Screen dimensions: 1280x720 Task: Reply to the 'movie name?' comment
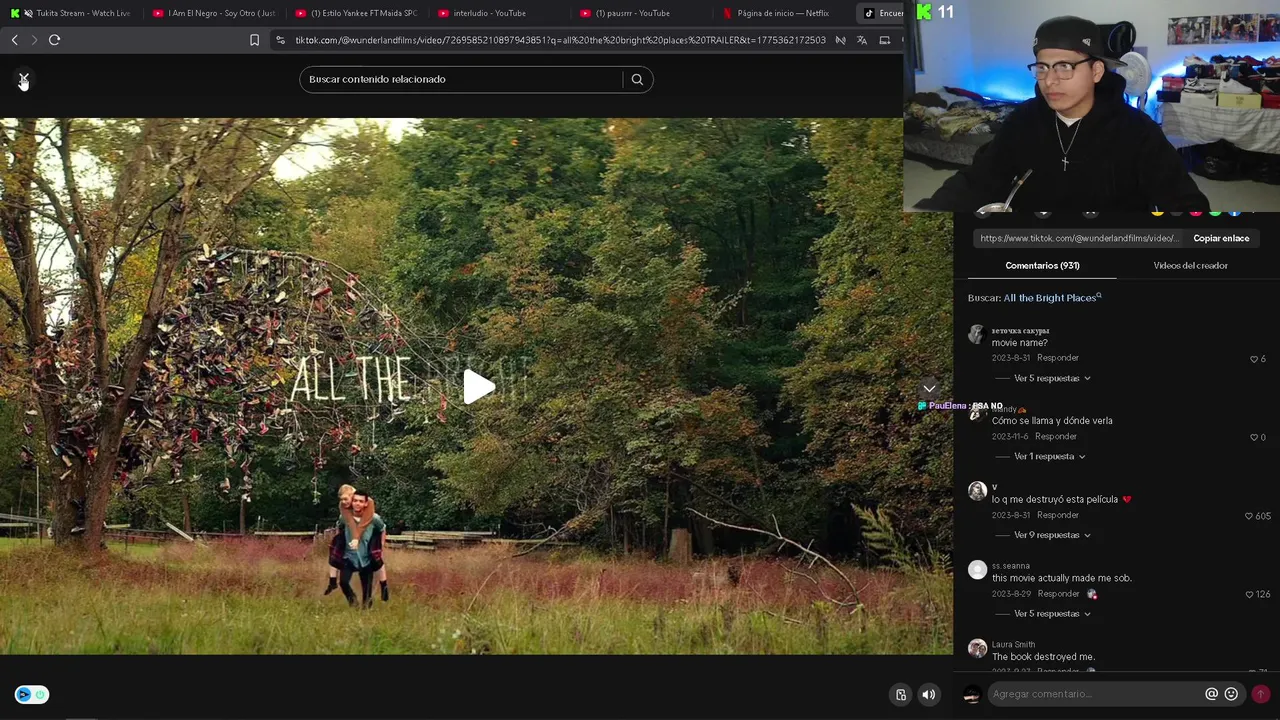[x=1057, y=358]
